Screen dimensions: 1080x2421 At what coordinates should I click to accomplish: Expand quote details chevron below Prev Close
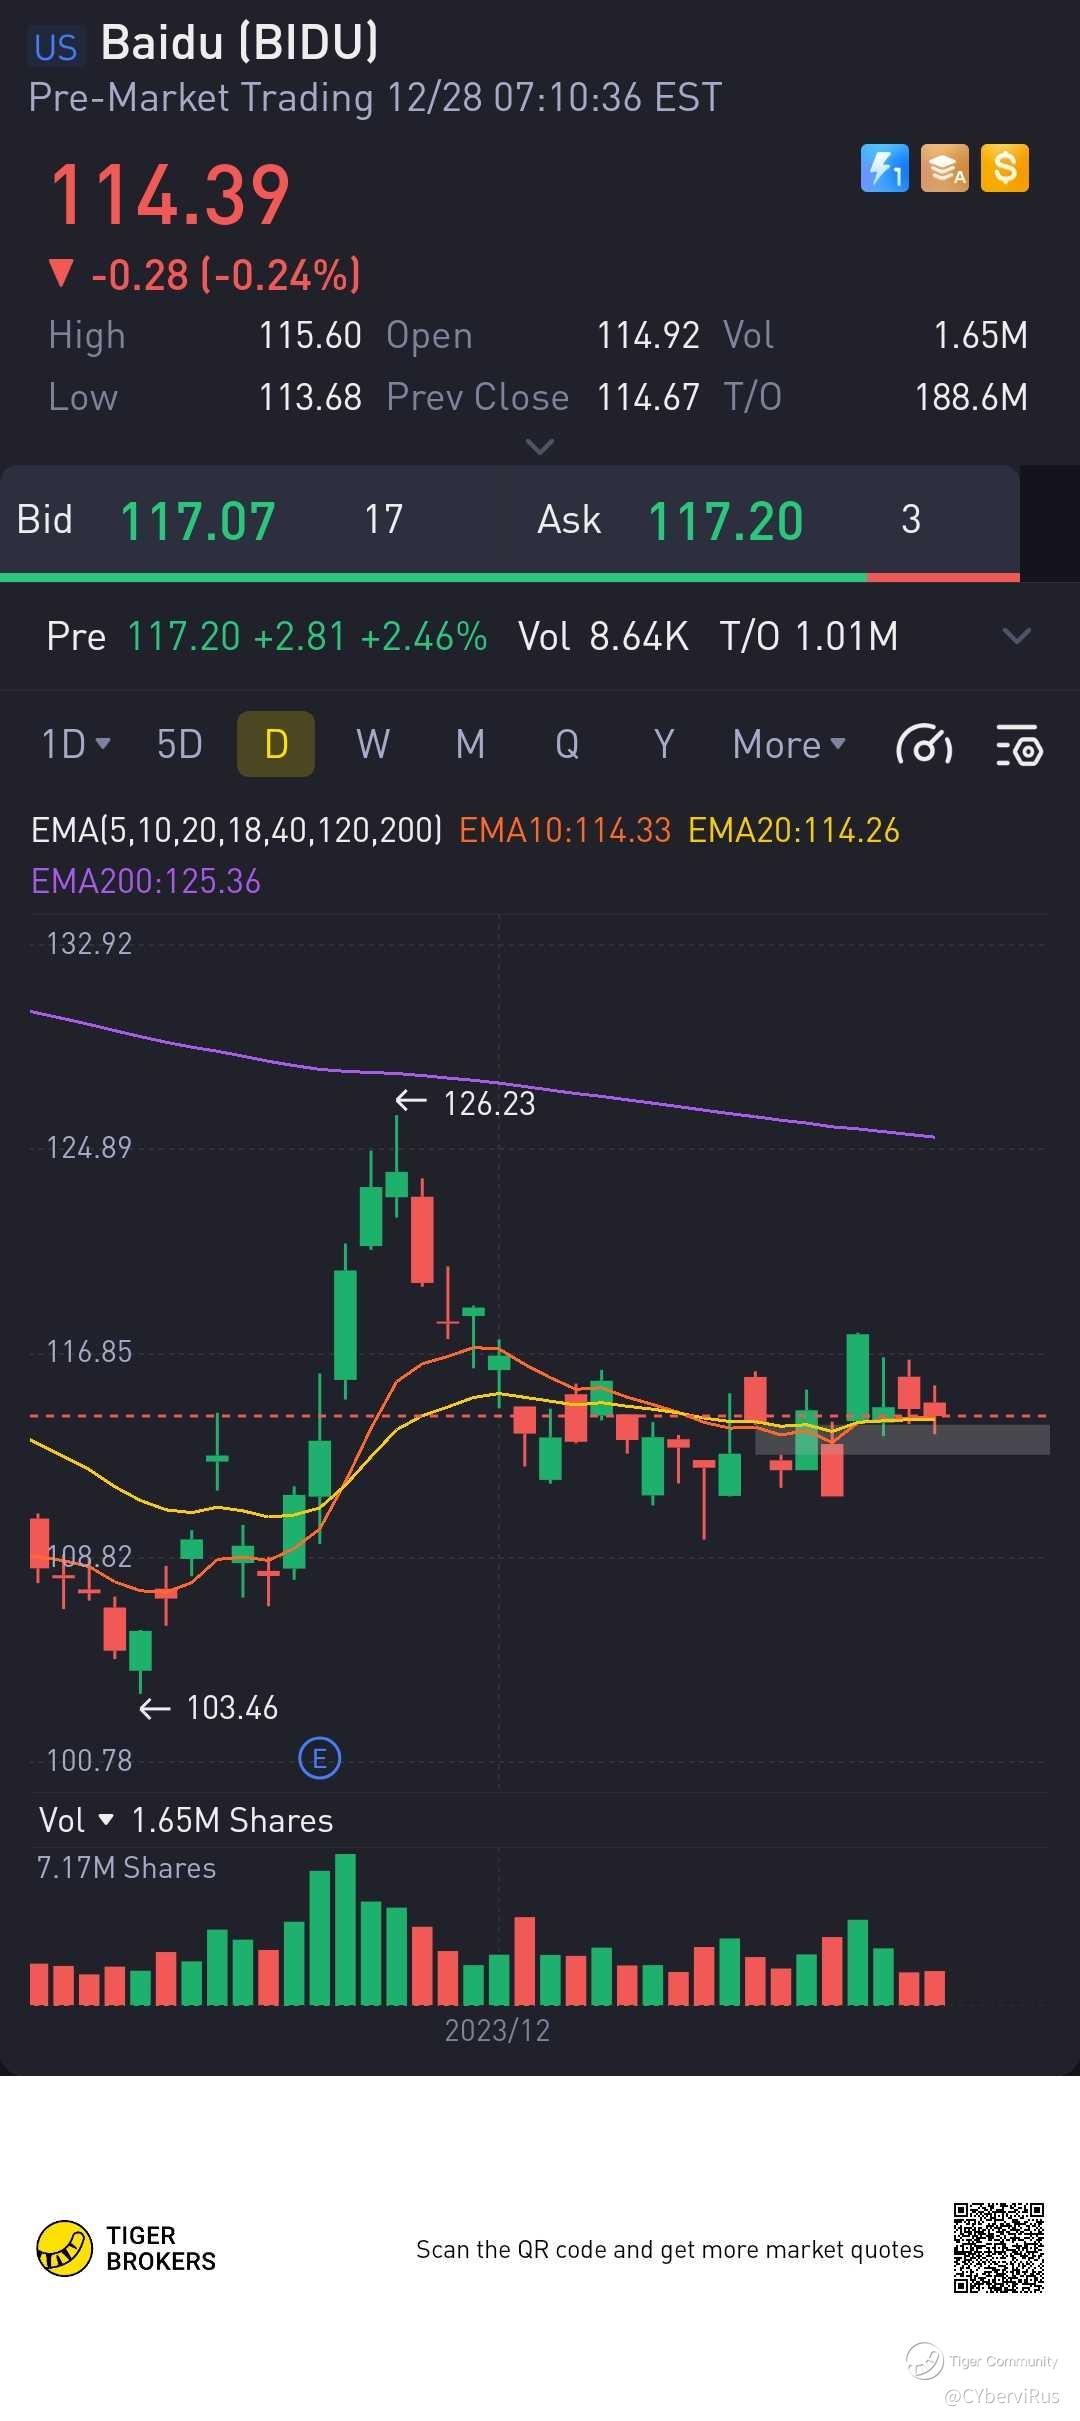tap(540, 446)
